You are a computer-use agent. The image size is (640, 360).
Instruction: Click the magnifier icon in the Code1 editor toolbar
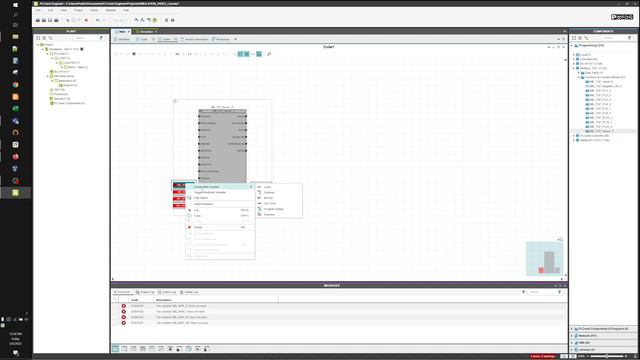[269, 54]
